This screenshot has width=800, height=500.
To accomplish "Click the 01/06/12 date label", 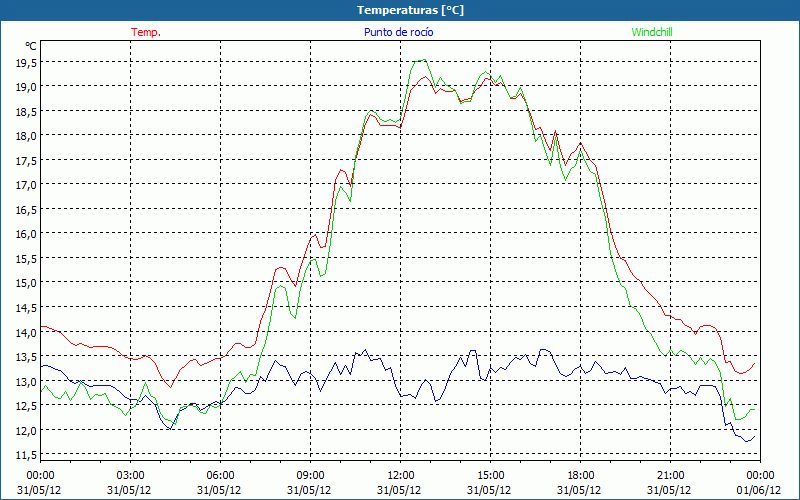I will (758, 490).
